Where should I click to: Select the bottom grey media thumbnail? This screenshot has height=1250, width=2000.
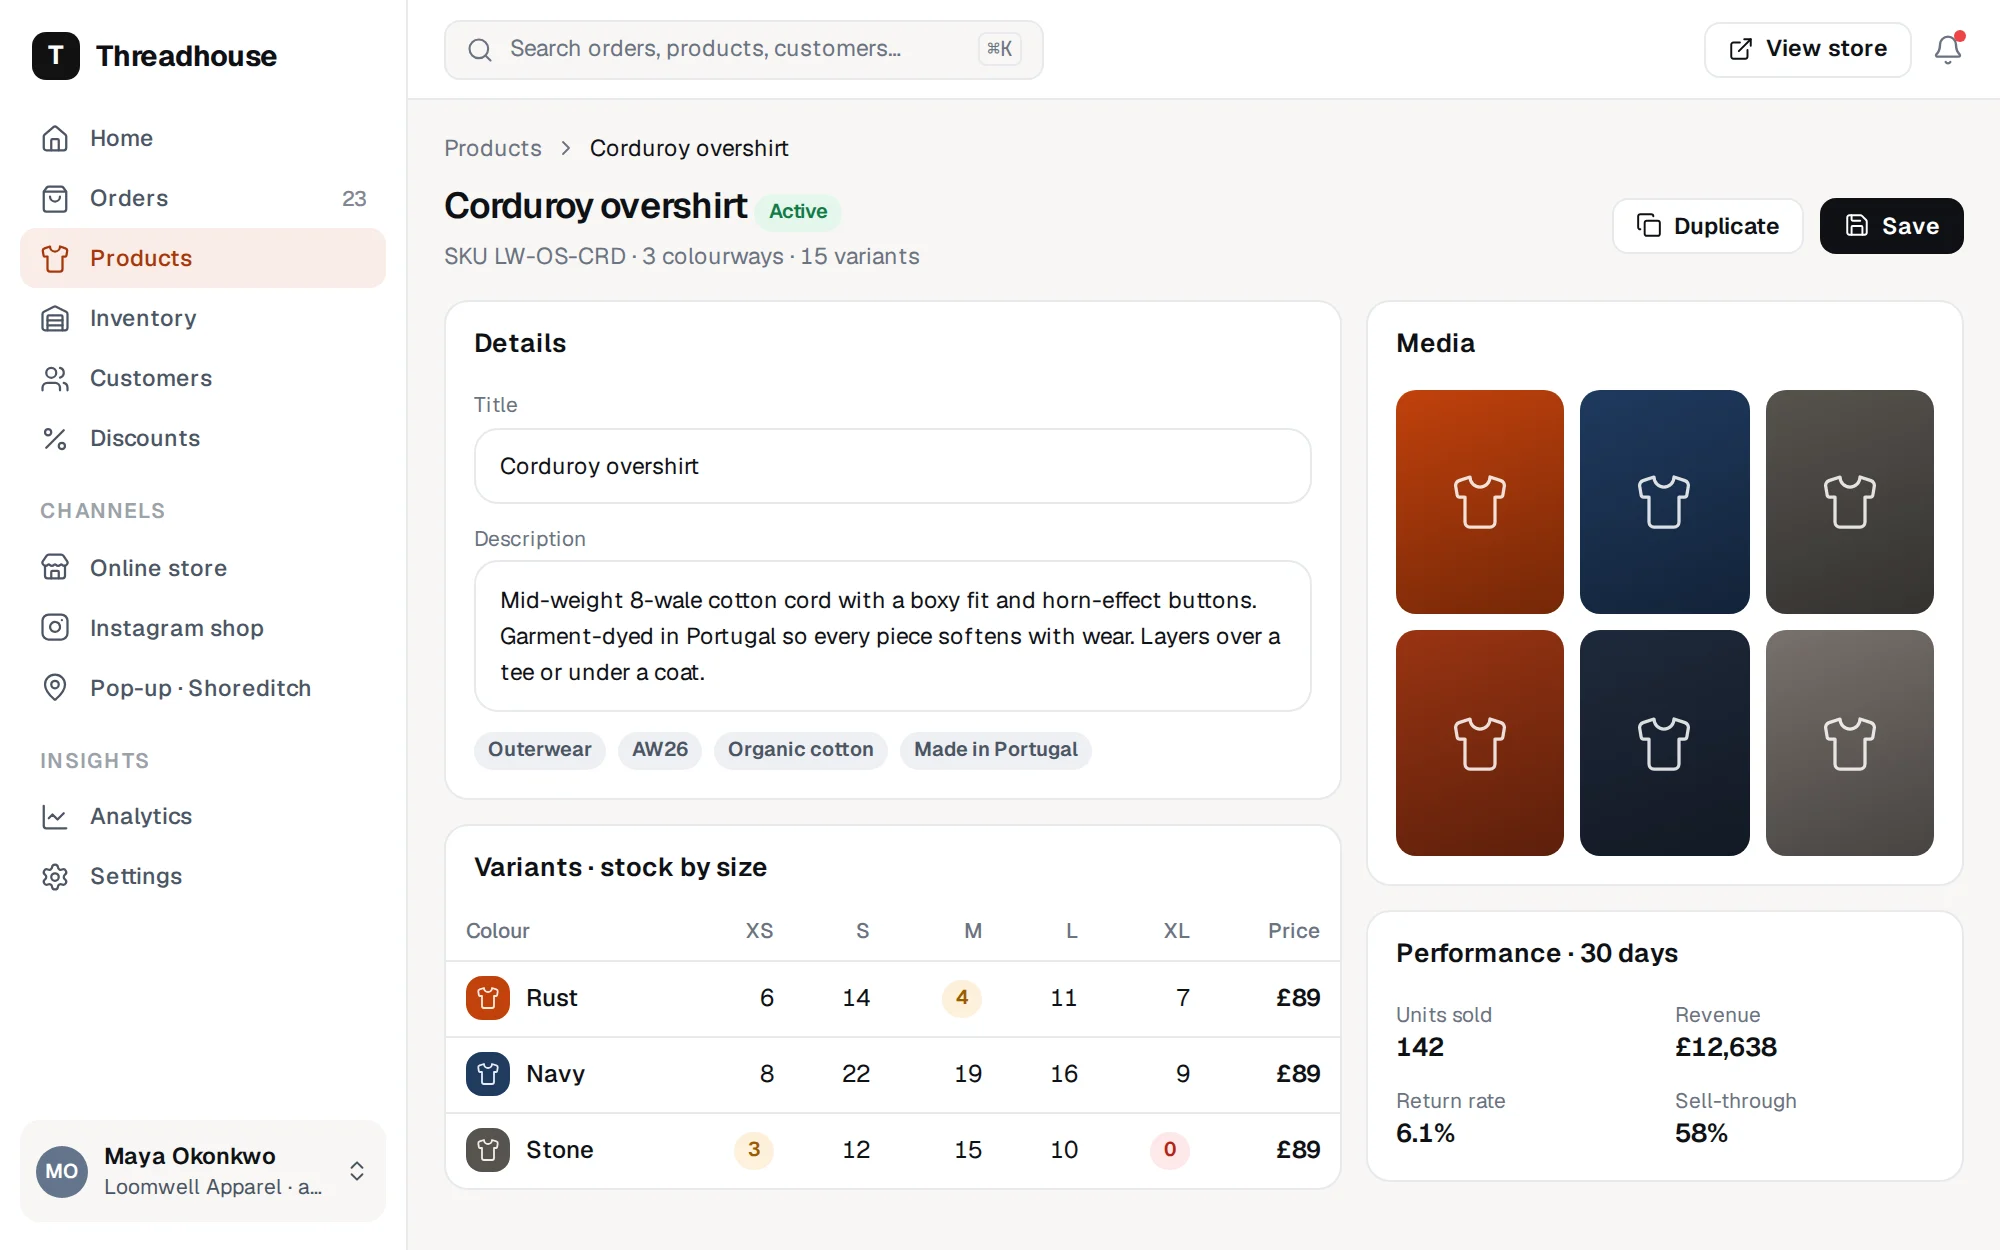click(1849, 743)
